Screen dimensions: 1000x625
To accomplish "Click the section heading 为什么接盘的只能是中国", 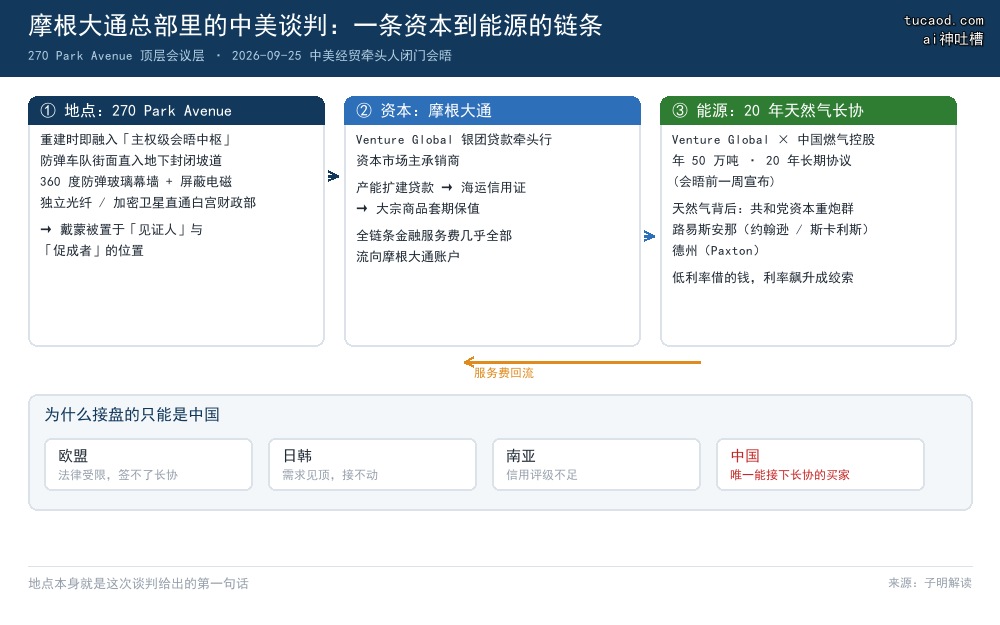I will [x=132, y=415].
